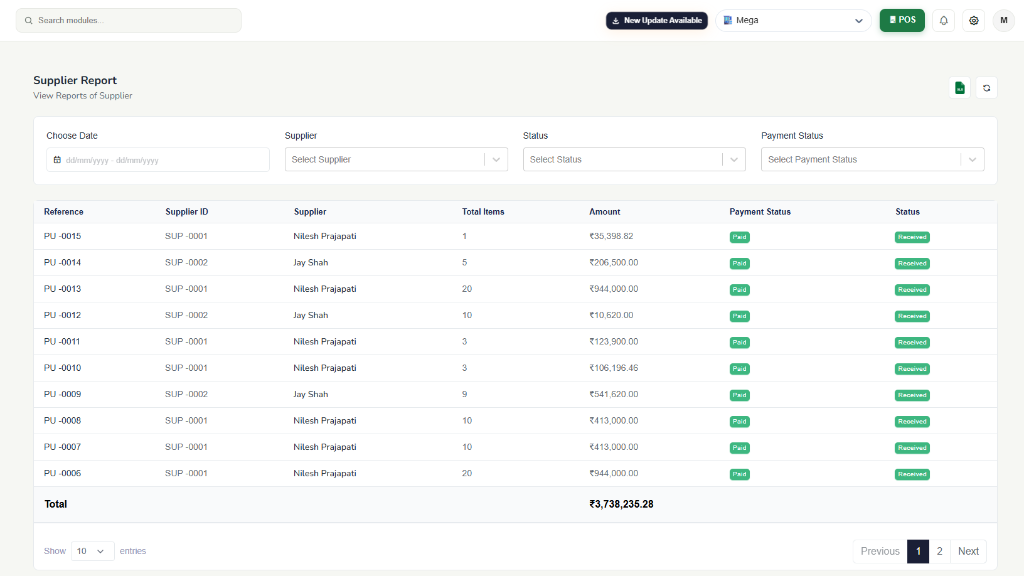The image size is (1024, 576).
Task: Select reference PU -0007
Action: (62, 447)
